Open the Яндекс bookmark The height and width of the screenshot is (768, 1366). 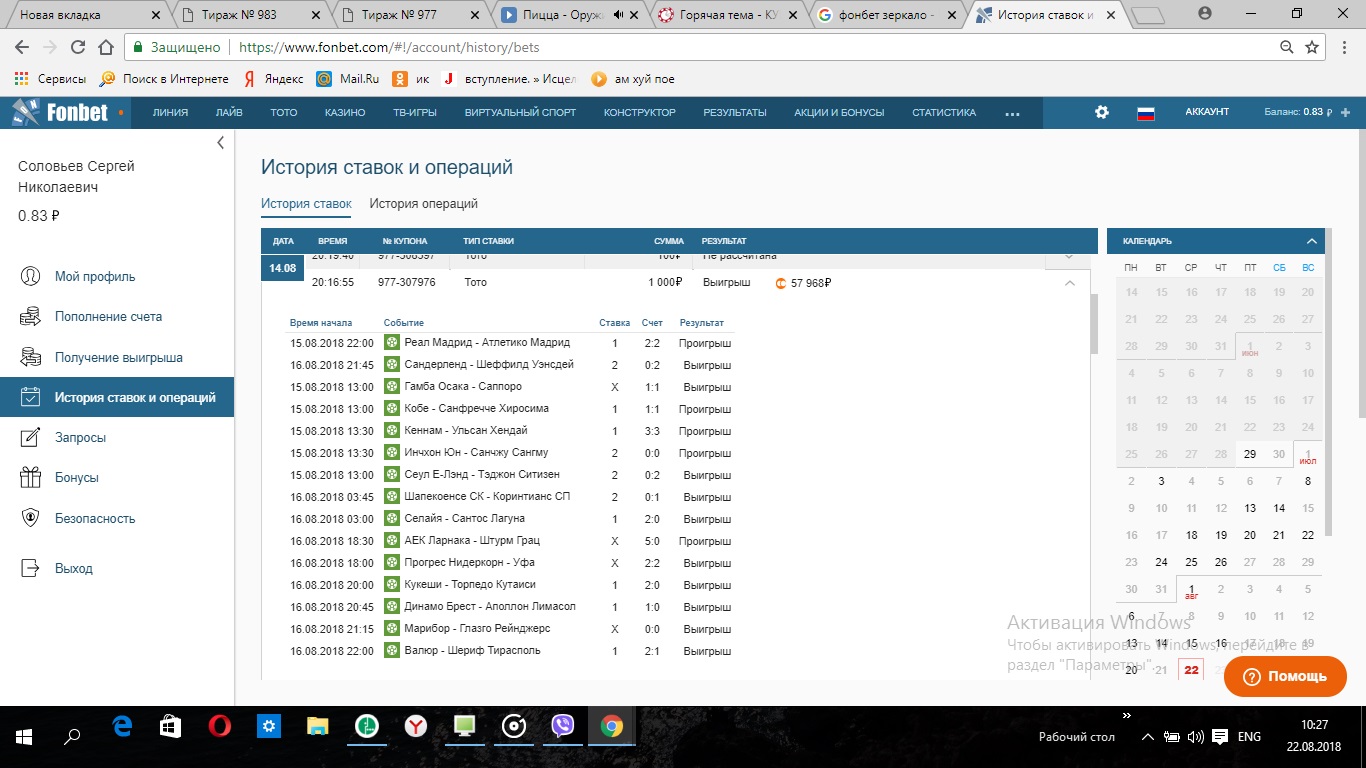coord(273,79)
